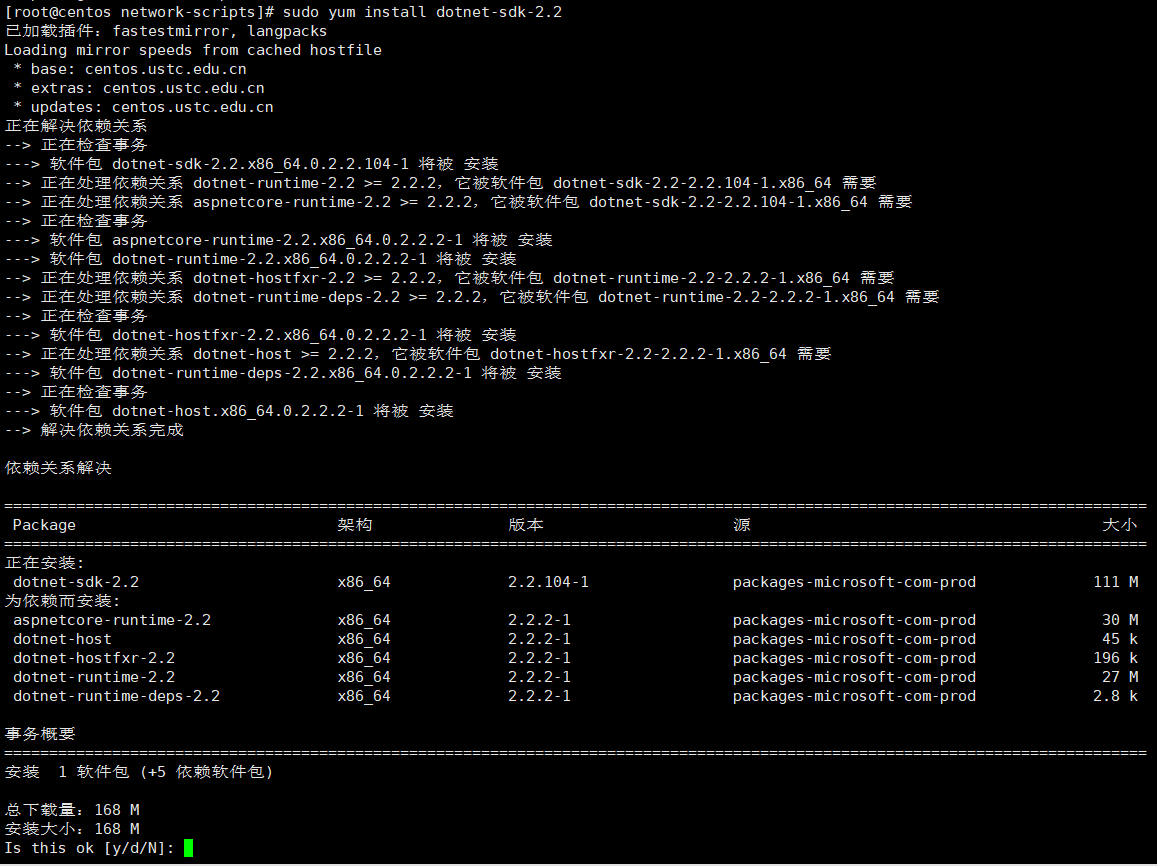The image size is (1157, 866).
Task: Click '架构' column header
Action: pos(355,524)
